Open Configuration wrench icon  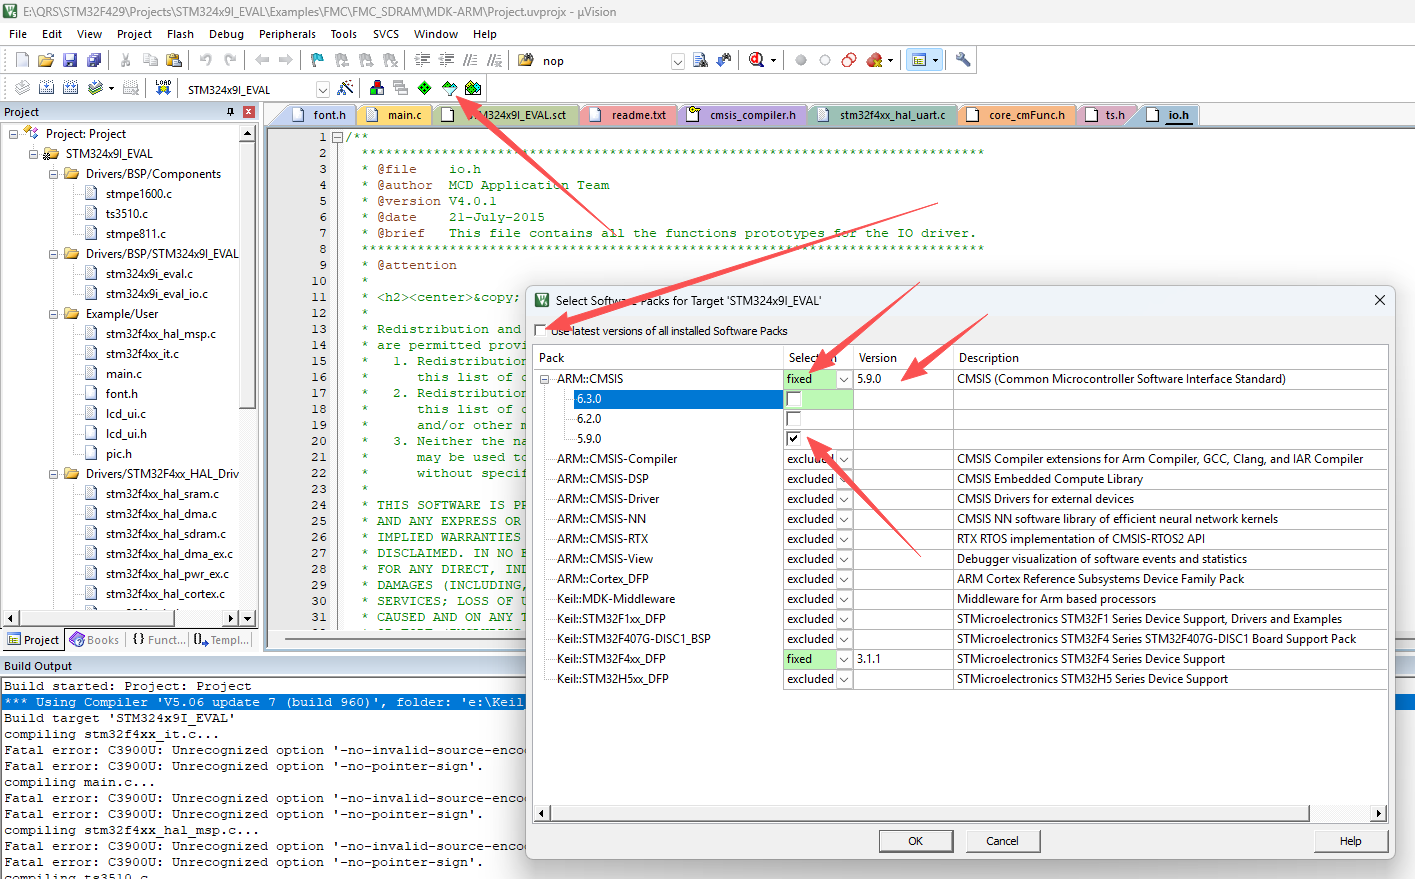click(963, 60)
